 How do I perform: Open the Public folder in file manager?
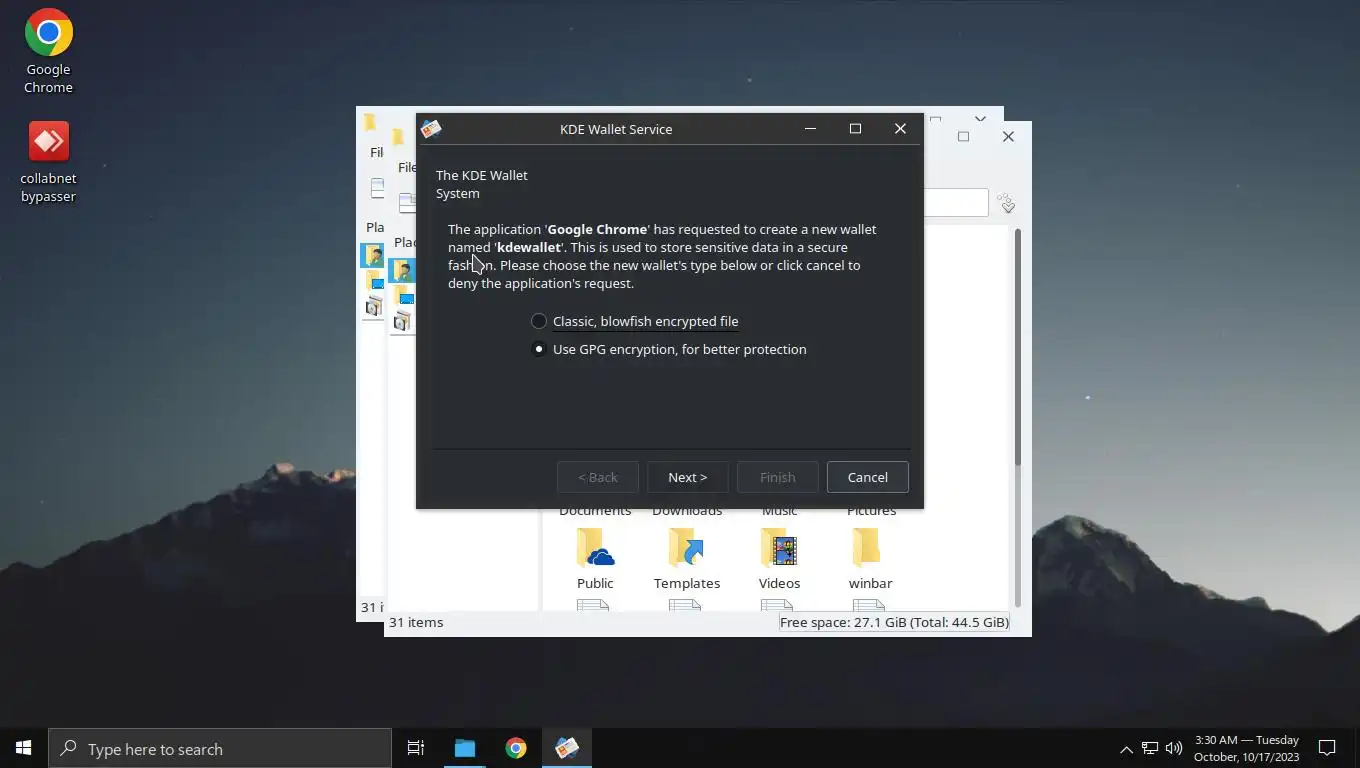[595, 560]
